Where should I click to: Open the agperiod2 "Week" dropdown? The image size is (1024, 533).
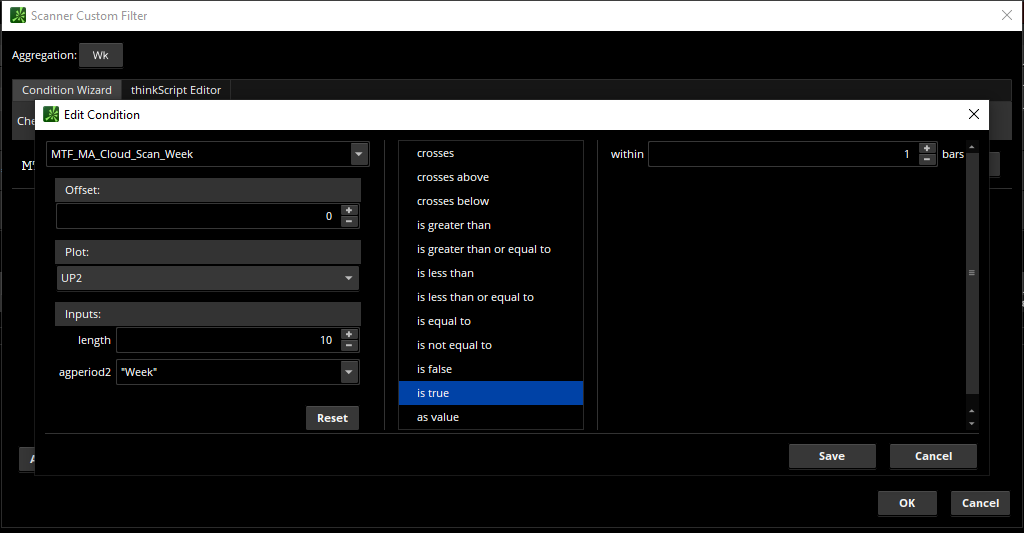coord(348,372)
